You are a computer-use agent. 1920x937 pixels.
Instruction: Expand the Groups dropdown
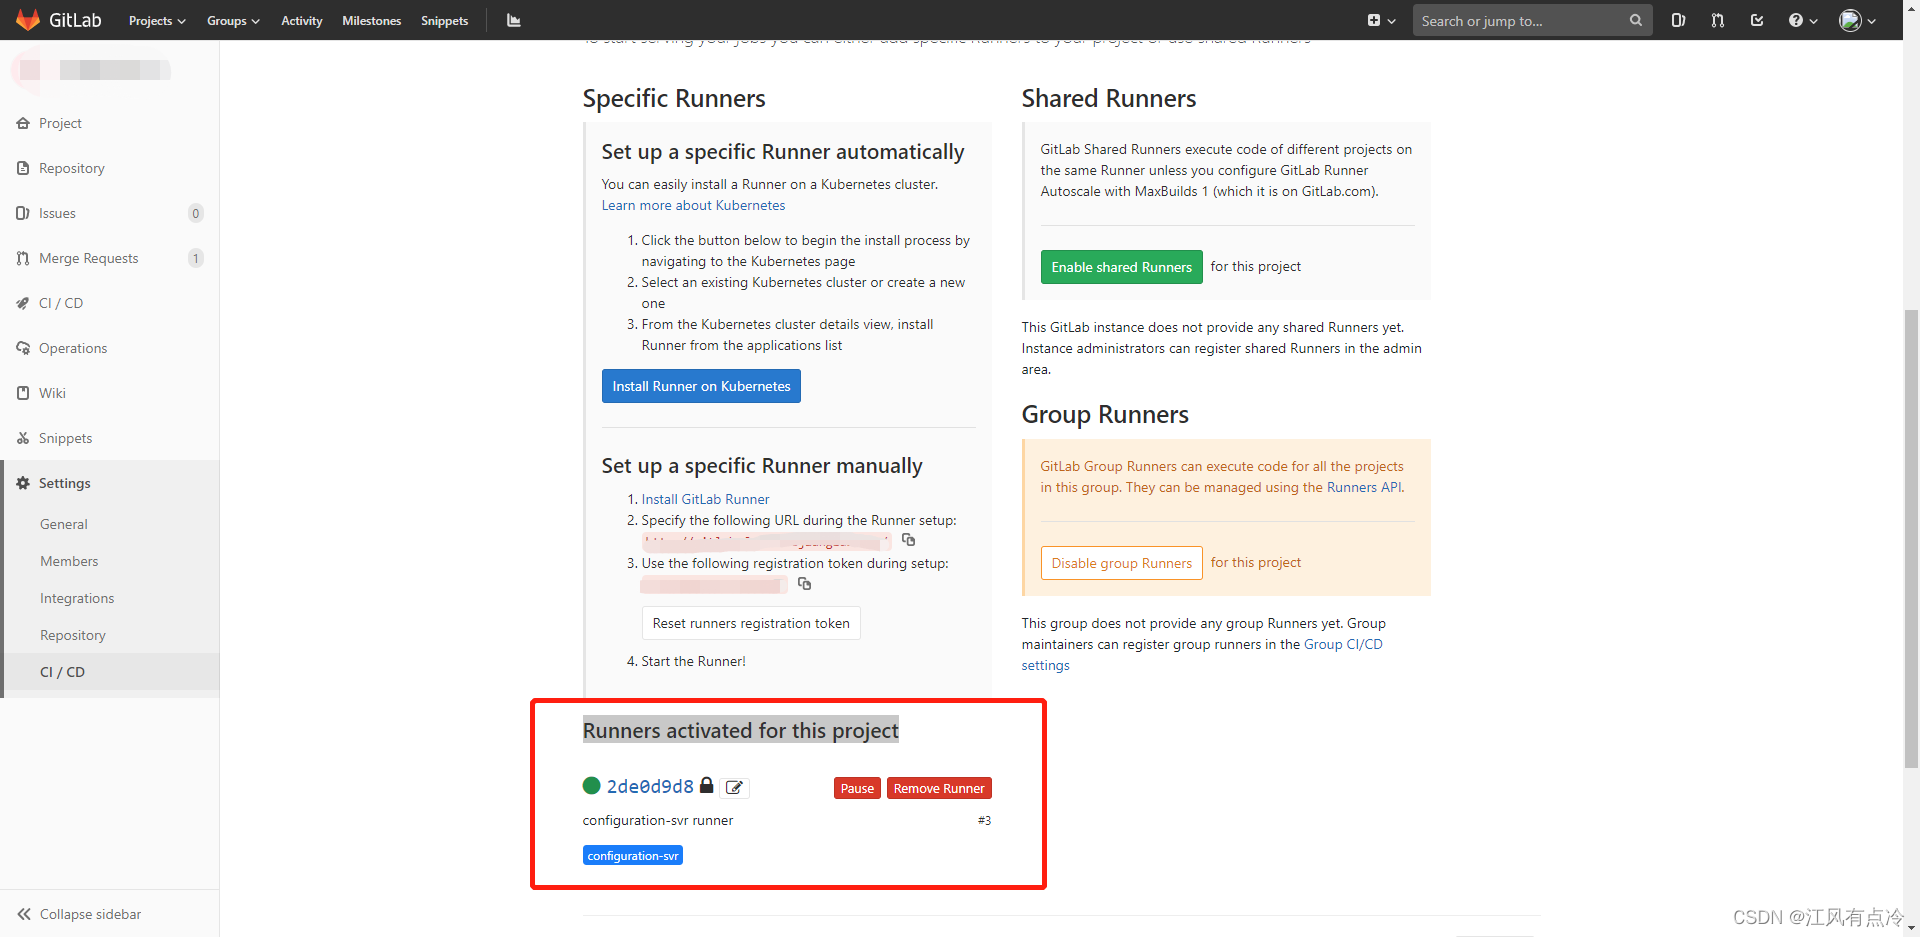tap(233, 20)
